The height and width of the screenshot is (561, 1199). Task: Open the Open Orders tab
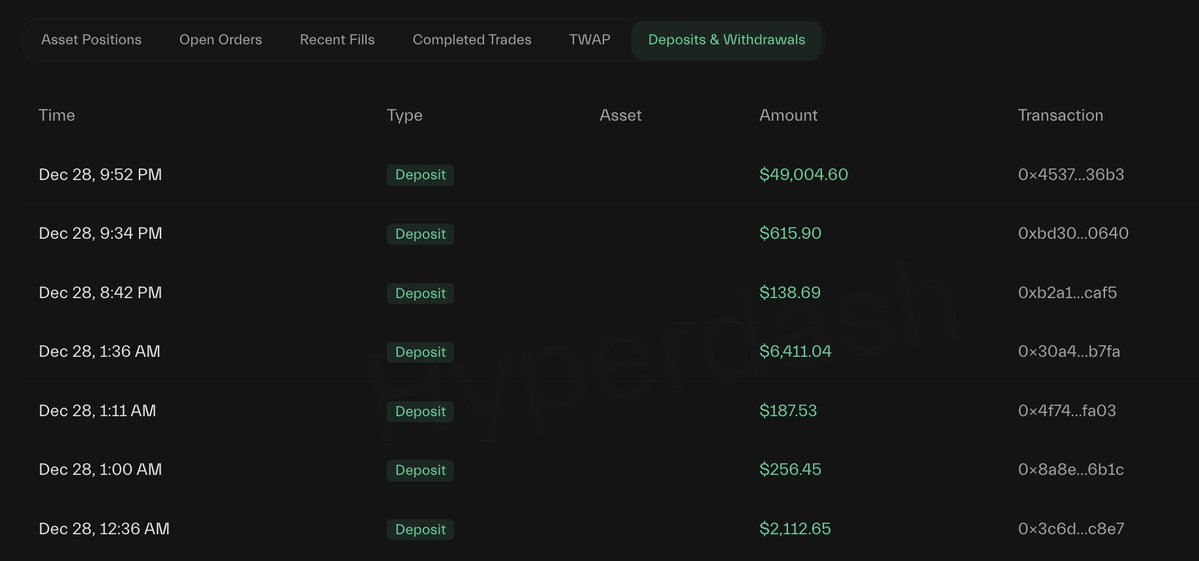tap(220, 40)
